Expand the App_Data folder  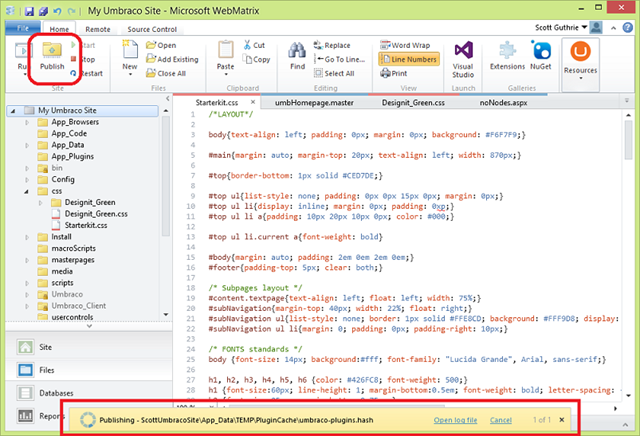27,145
